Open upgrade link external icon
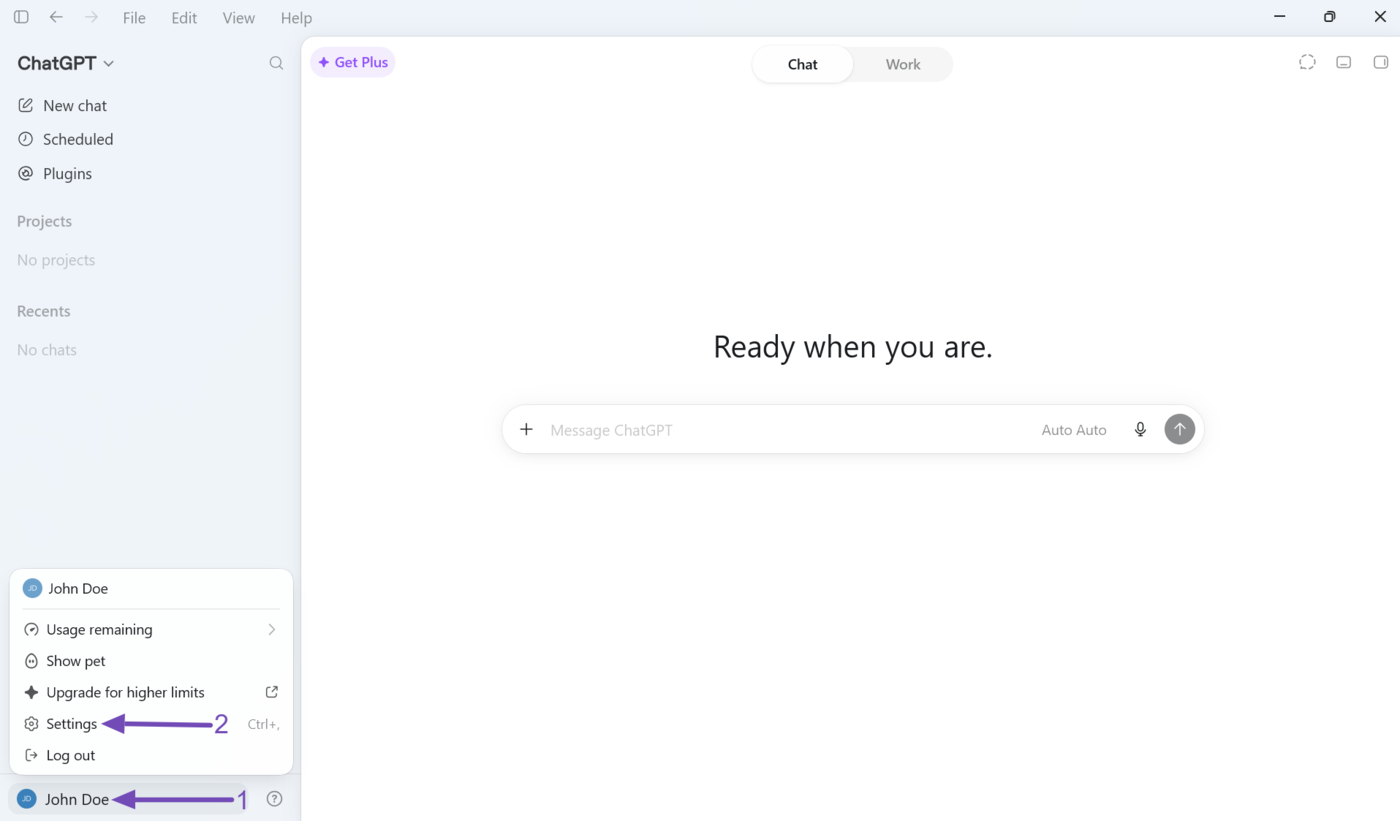The height and width of the screenshot is (821, 1400). 271,692
